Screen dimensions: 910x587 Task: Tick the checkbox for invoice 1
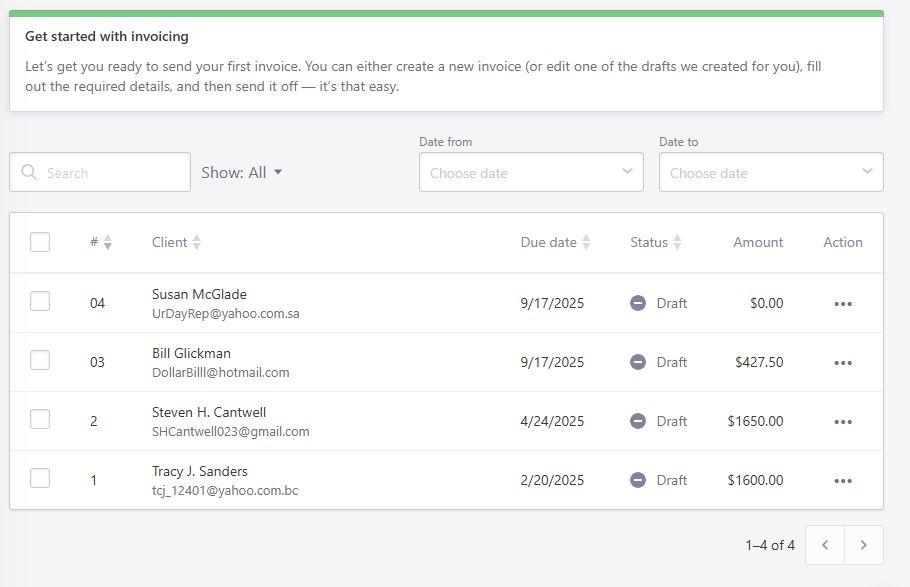40,479
